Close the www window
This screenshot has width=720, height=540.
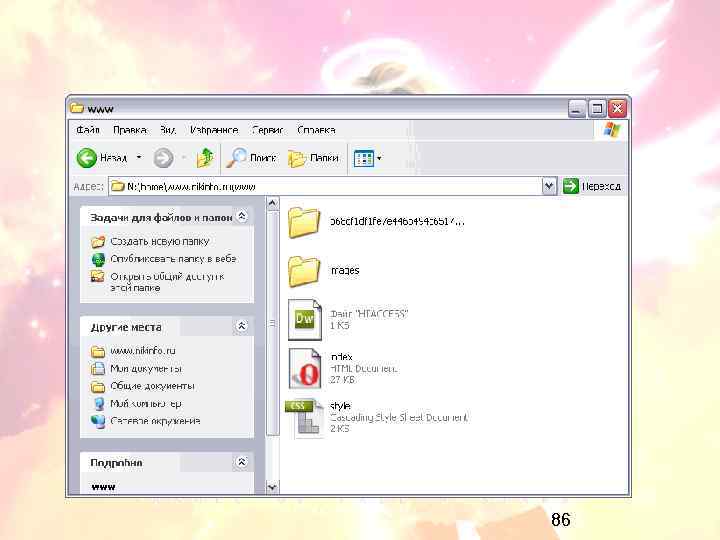coord(617,109)
